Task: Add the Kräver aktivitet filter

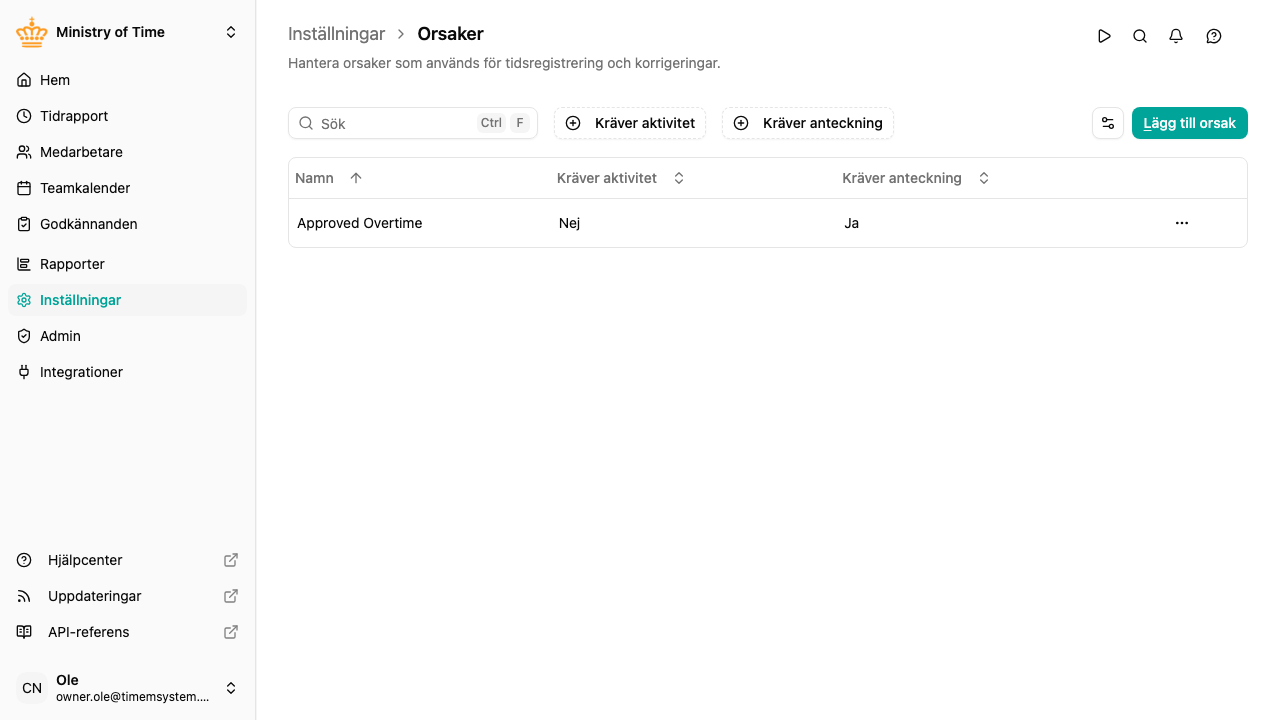Action: [x=630, y=123]
